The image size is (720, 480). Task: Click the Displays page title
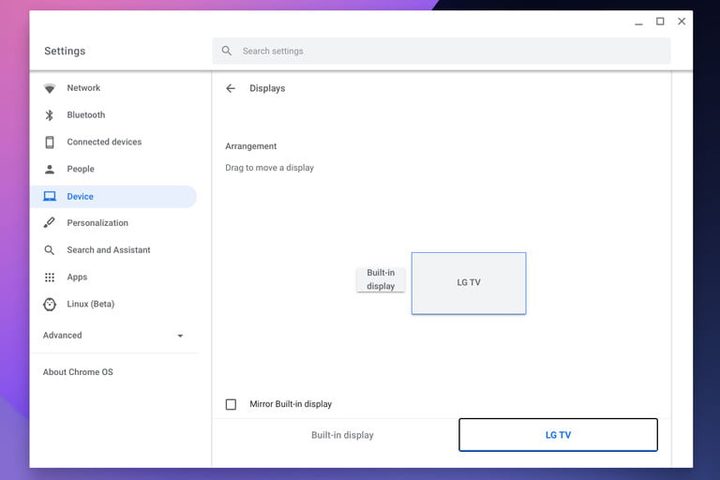pos(267,88)
